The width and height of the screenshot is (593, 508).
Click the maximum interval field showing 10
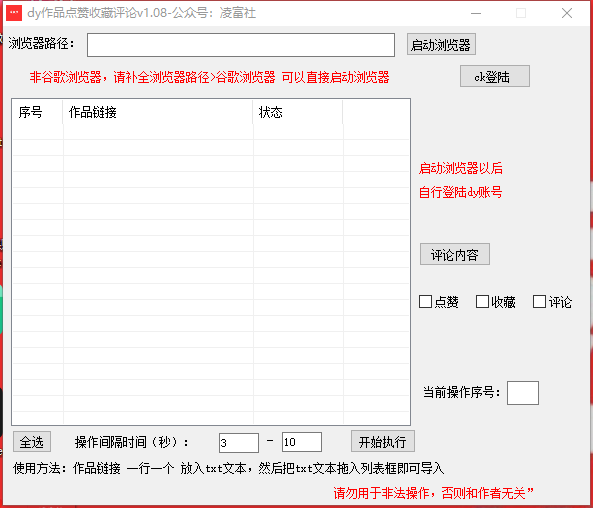tap(302, 442)
